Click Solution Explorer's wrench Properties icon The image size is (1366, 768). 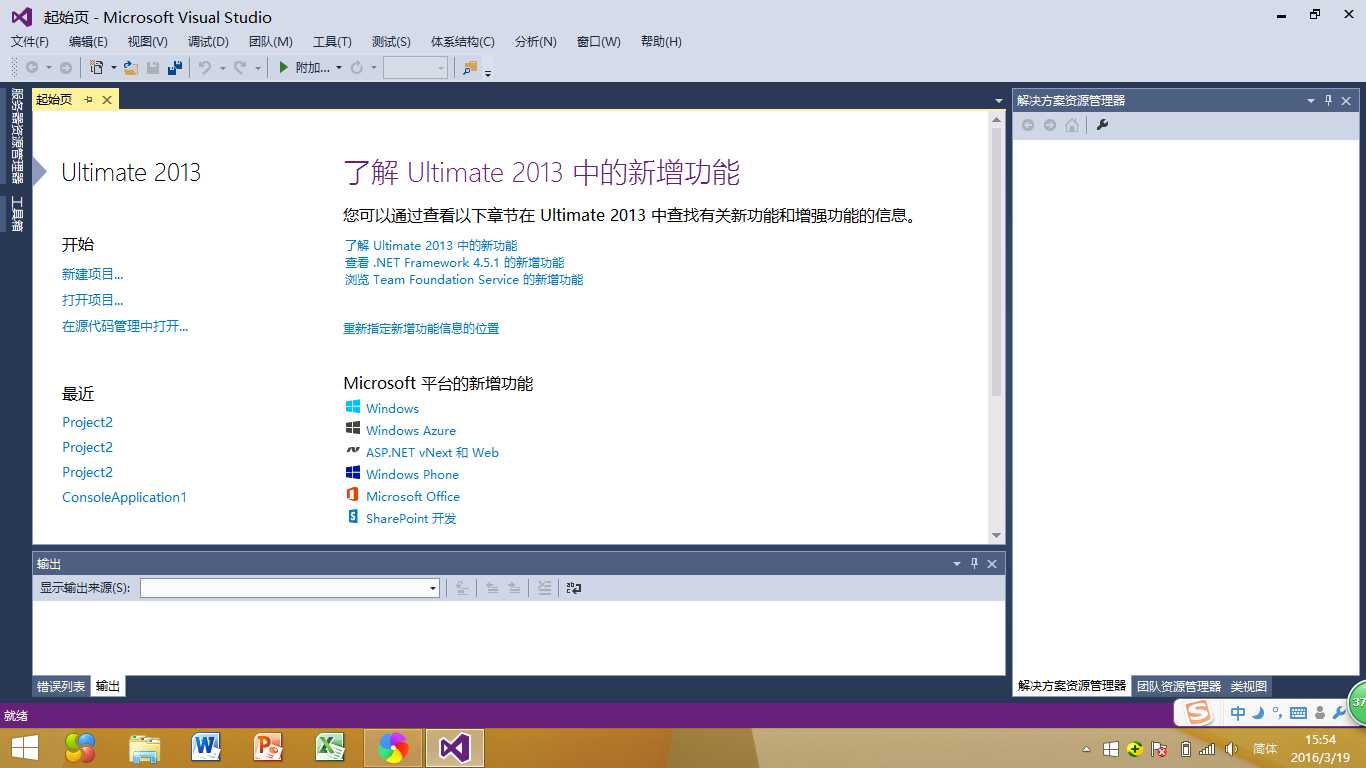click(x=1102, y=125)
